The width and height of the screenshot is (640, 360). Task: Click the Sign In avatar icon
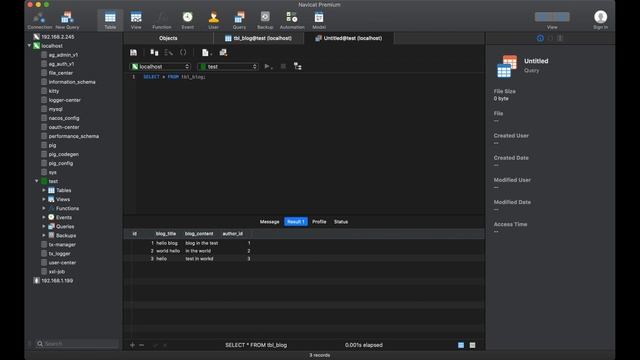(x=600, y=17)
